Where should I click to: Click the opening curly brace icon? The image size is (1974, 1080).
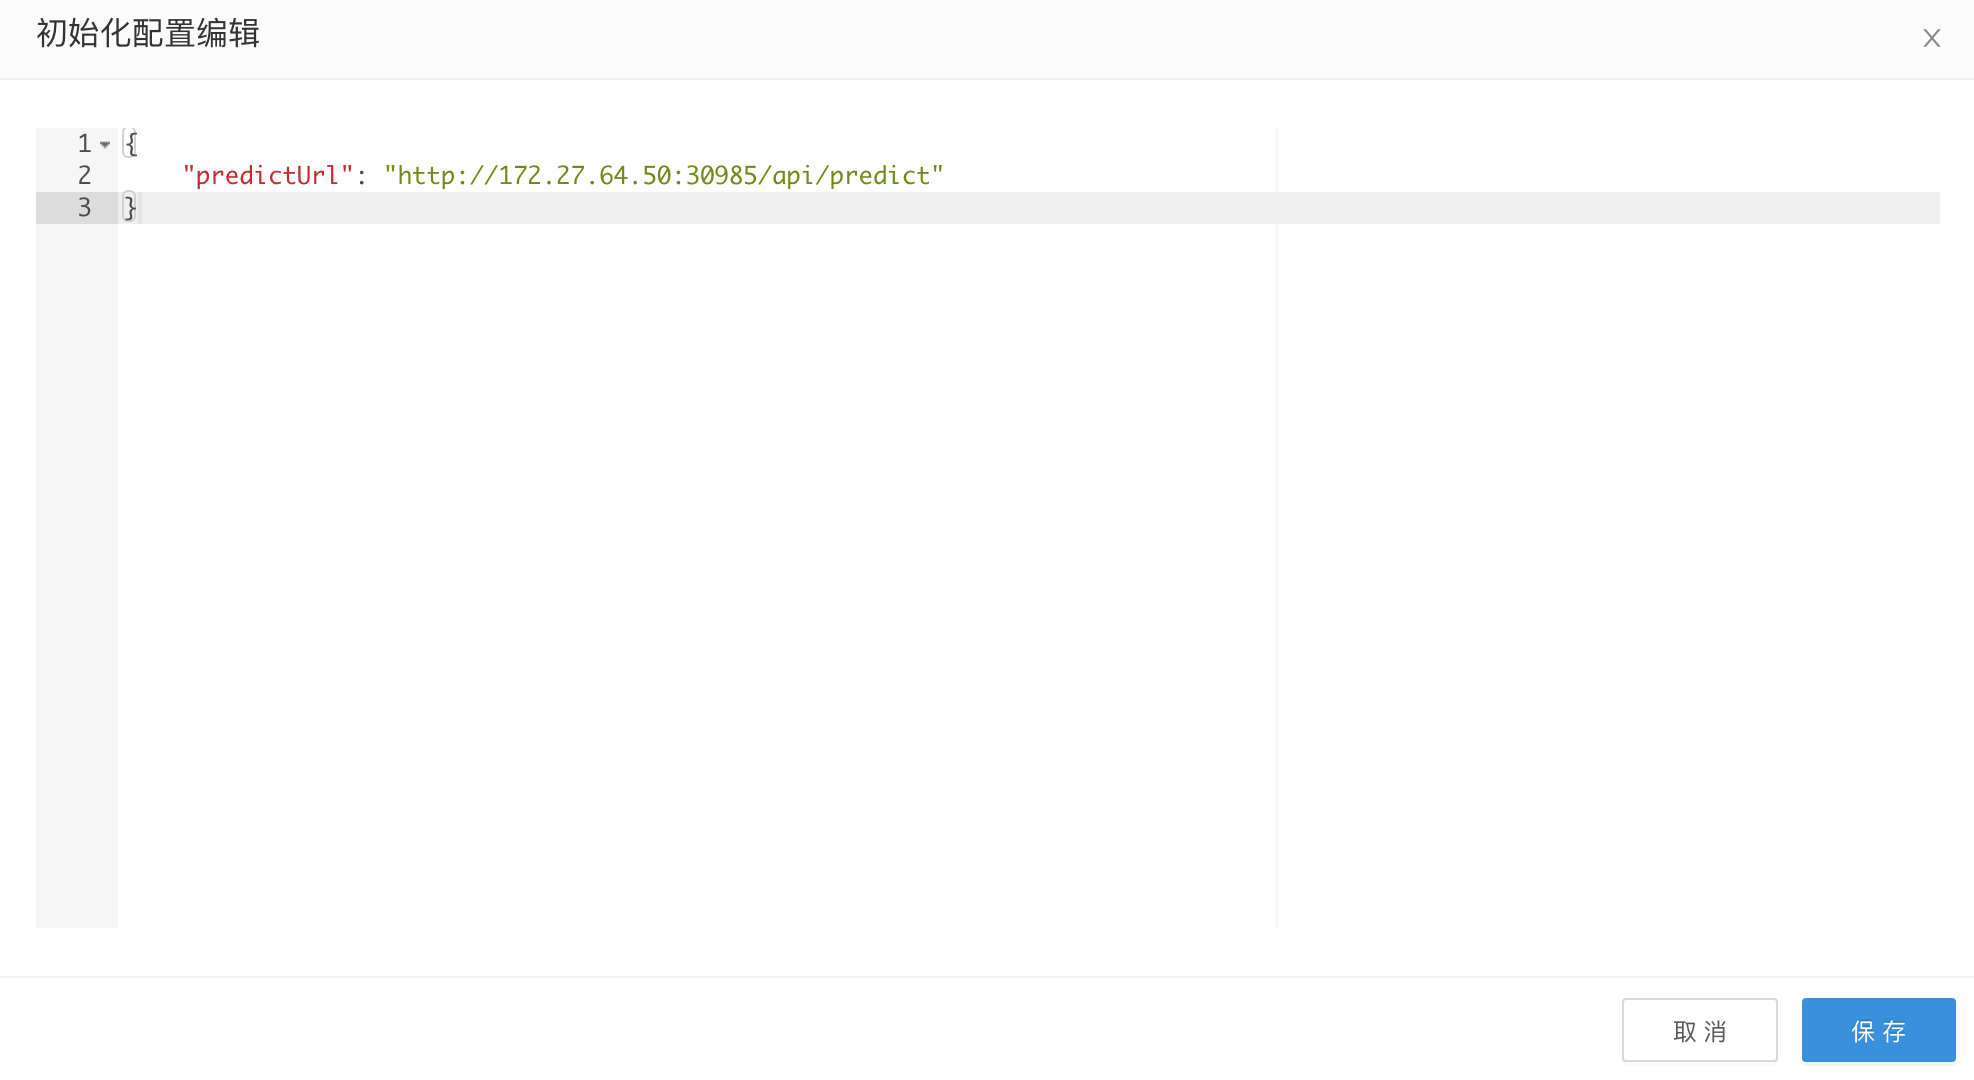(129, 142)
